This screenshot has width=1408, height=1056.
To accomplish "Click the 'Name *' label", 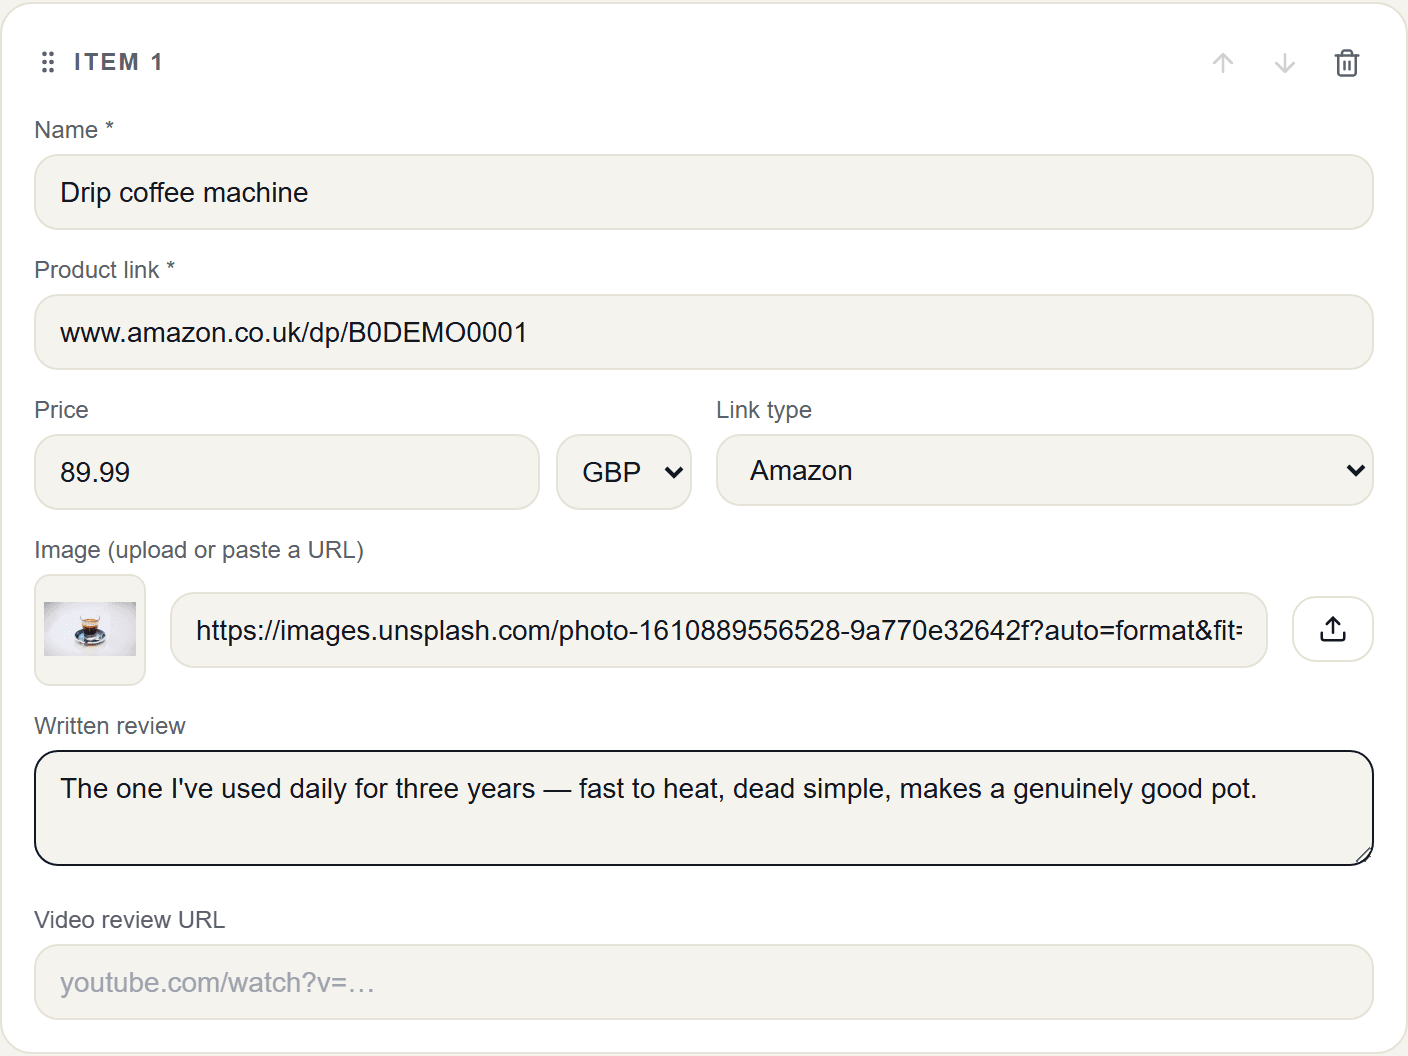I will tap(74, 130).
